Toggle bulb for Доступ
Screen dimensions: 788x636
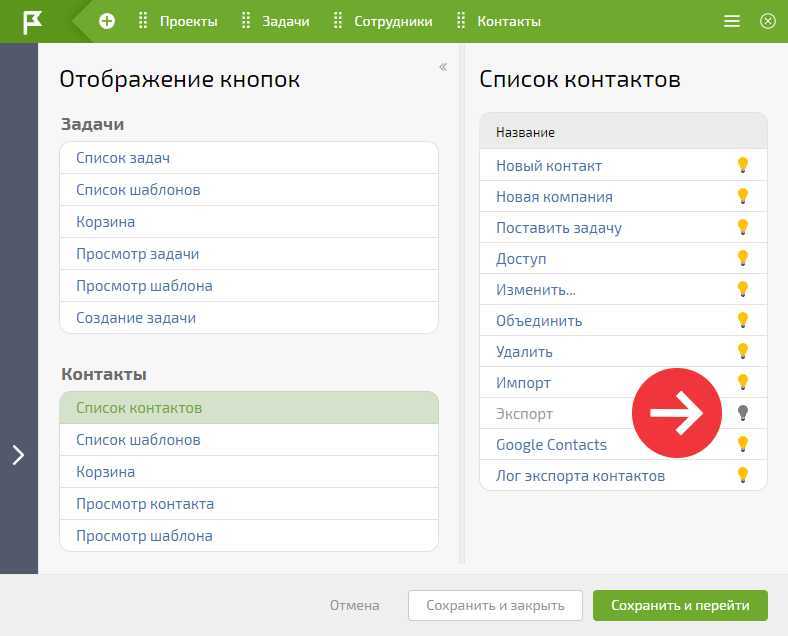(743, 258)
